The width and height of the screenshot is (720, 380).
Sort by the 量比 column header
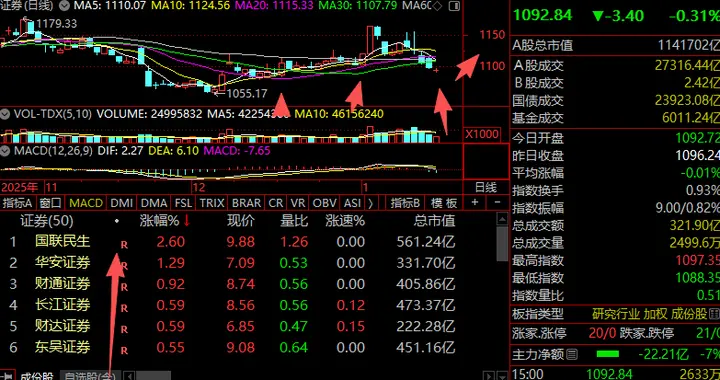[x=294, y=221]
